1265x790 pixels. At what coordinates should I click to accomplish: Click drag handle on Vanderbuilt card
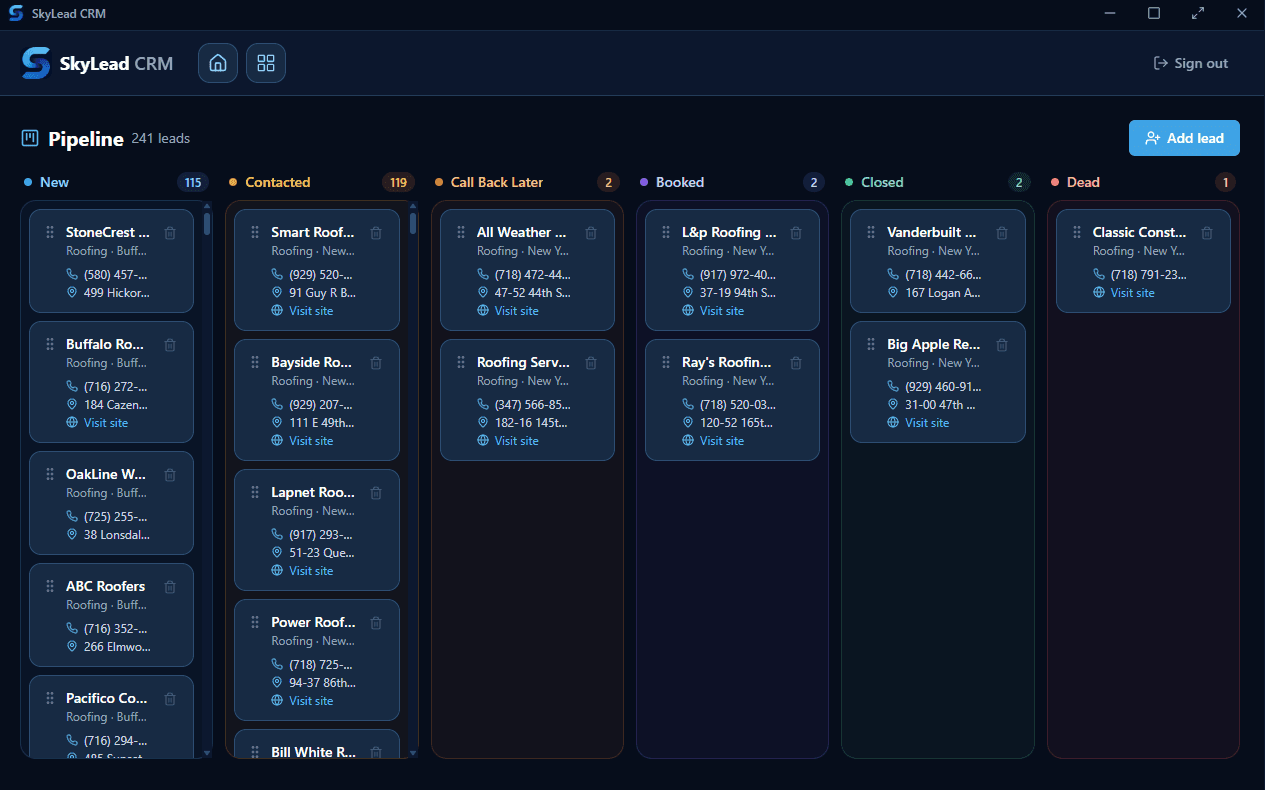point(871,232)
